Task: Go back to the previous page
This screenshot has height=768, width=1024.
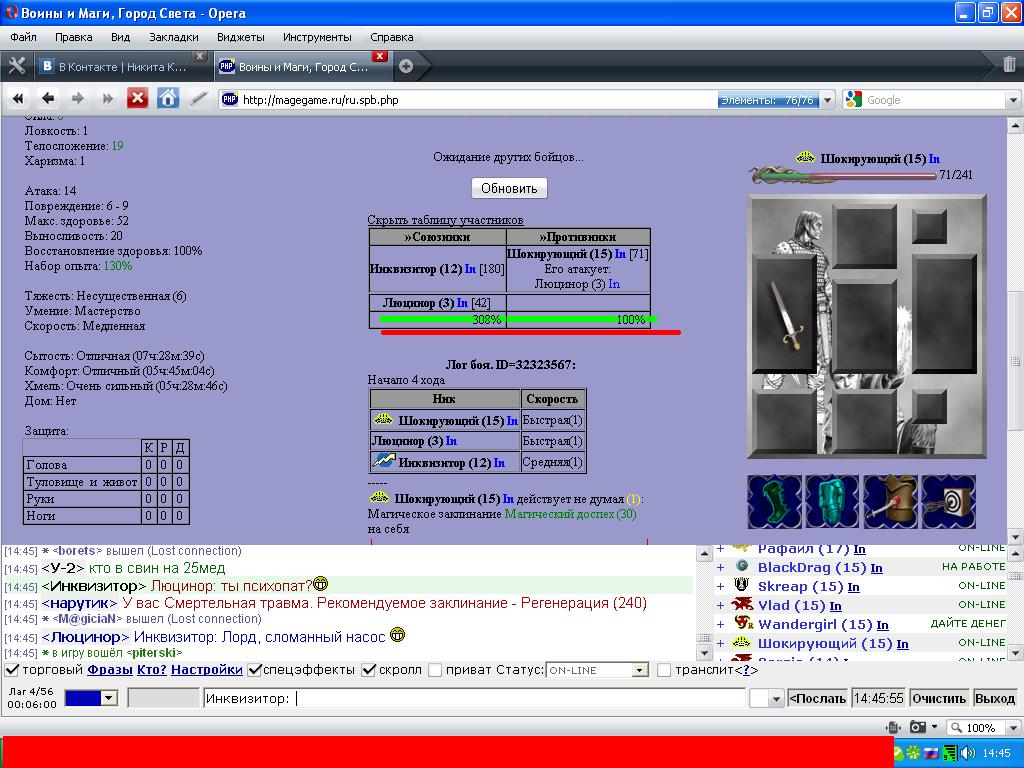Action: [48, 99]
